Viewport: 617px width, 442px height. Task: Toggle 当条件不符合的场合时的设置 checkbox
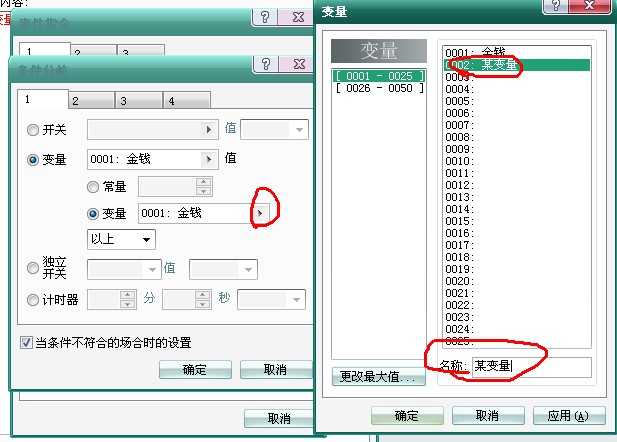click(x=26, y=342)
